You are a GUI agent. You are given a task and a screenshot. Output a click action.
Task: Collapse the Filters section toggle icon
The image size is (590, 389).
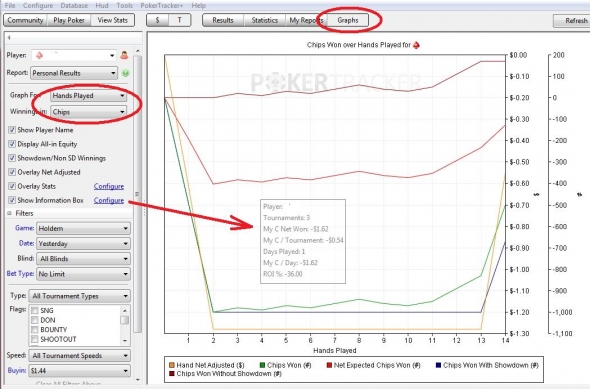coord(9,213)
